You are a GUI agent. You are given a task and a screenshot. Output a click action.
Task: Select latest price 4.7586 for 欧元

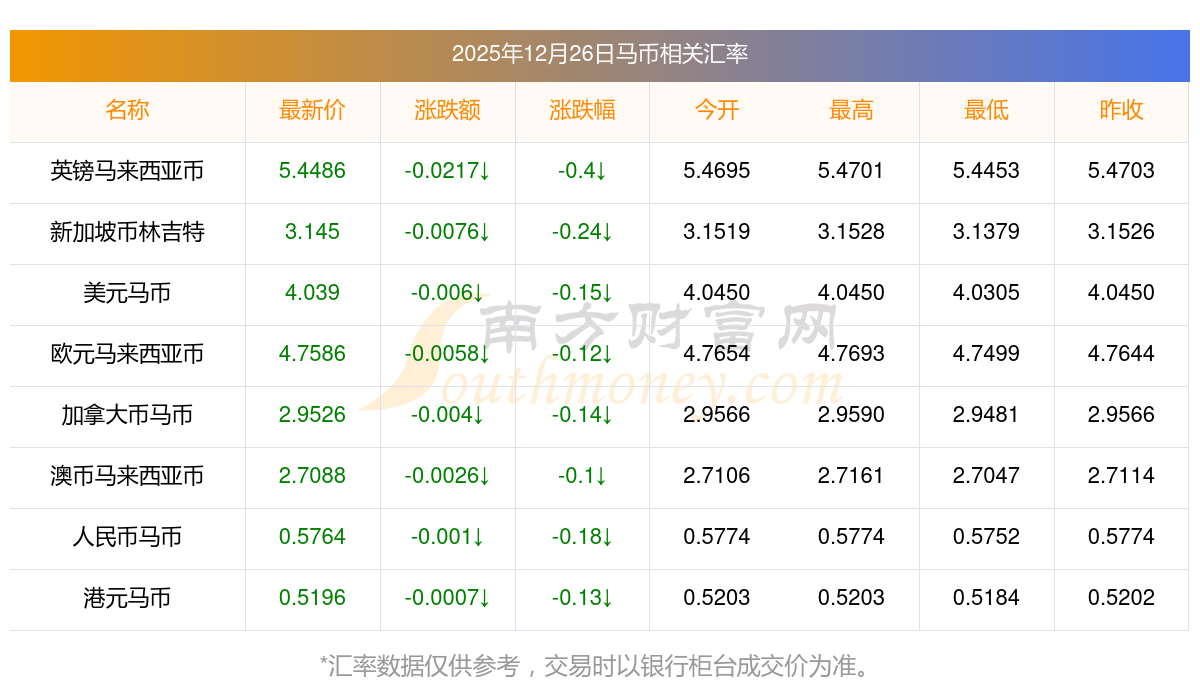(312, 354)
